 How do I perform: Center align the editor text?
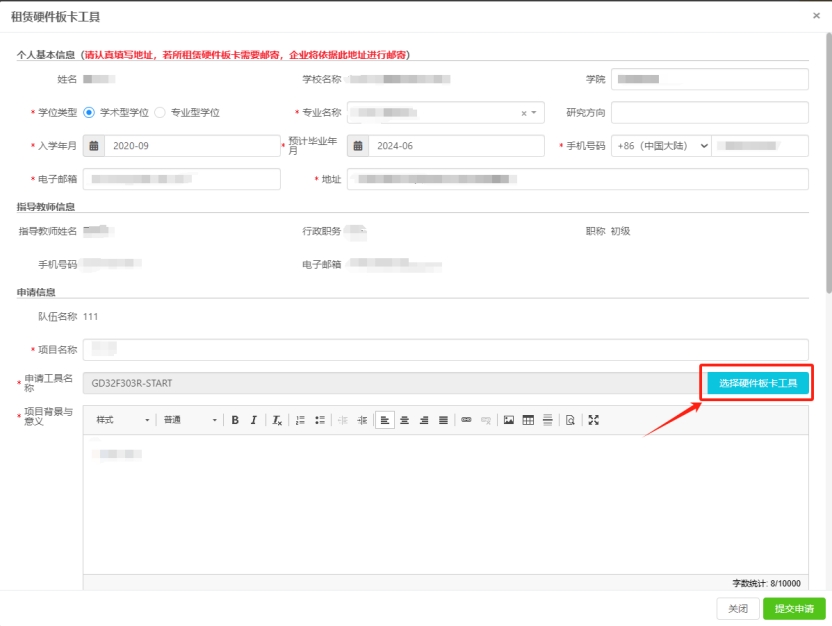(405, 420)
